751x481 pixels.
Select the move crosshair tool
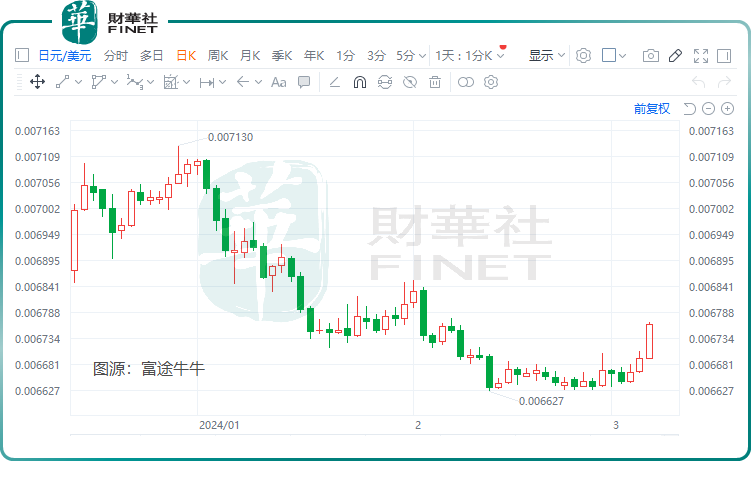point(37,82)
